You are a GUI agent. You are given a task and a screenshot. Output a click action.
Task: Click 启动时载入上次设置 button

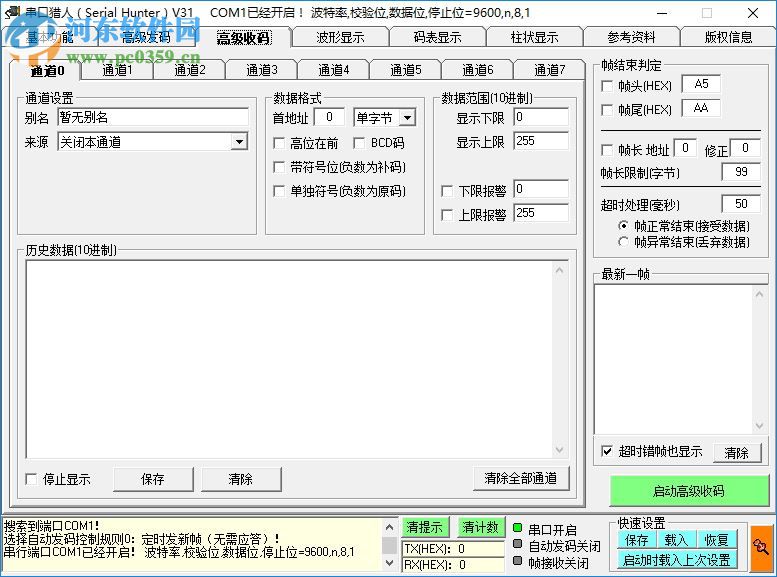[677, 560]
